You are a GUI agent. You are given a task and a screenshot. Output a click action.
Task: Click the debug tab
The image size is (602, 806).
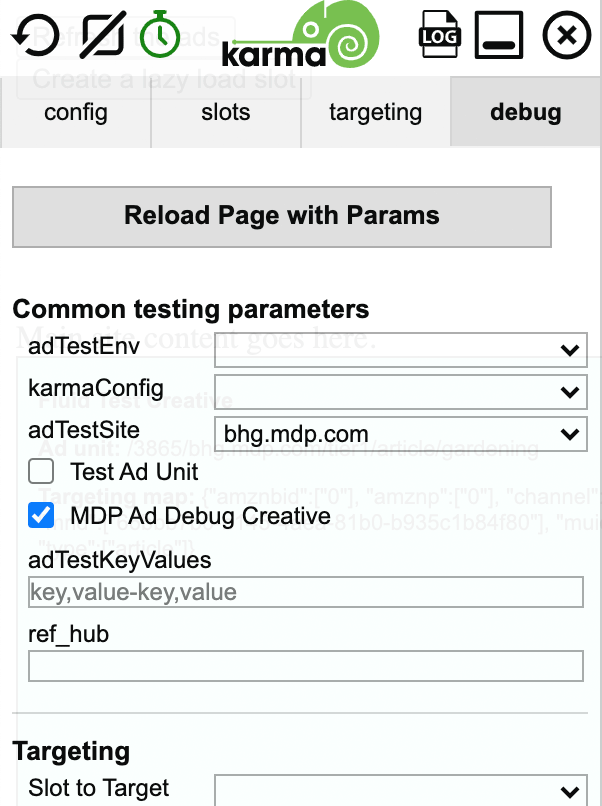(x=525, y=112)
